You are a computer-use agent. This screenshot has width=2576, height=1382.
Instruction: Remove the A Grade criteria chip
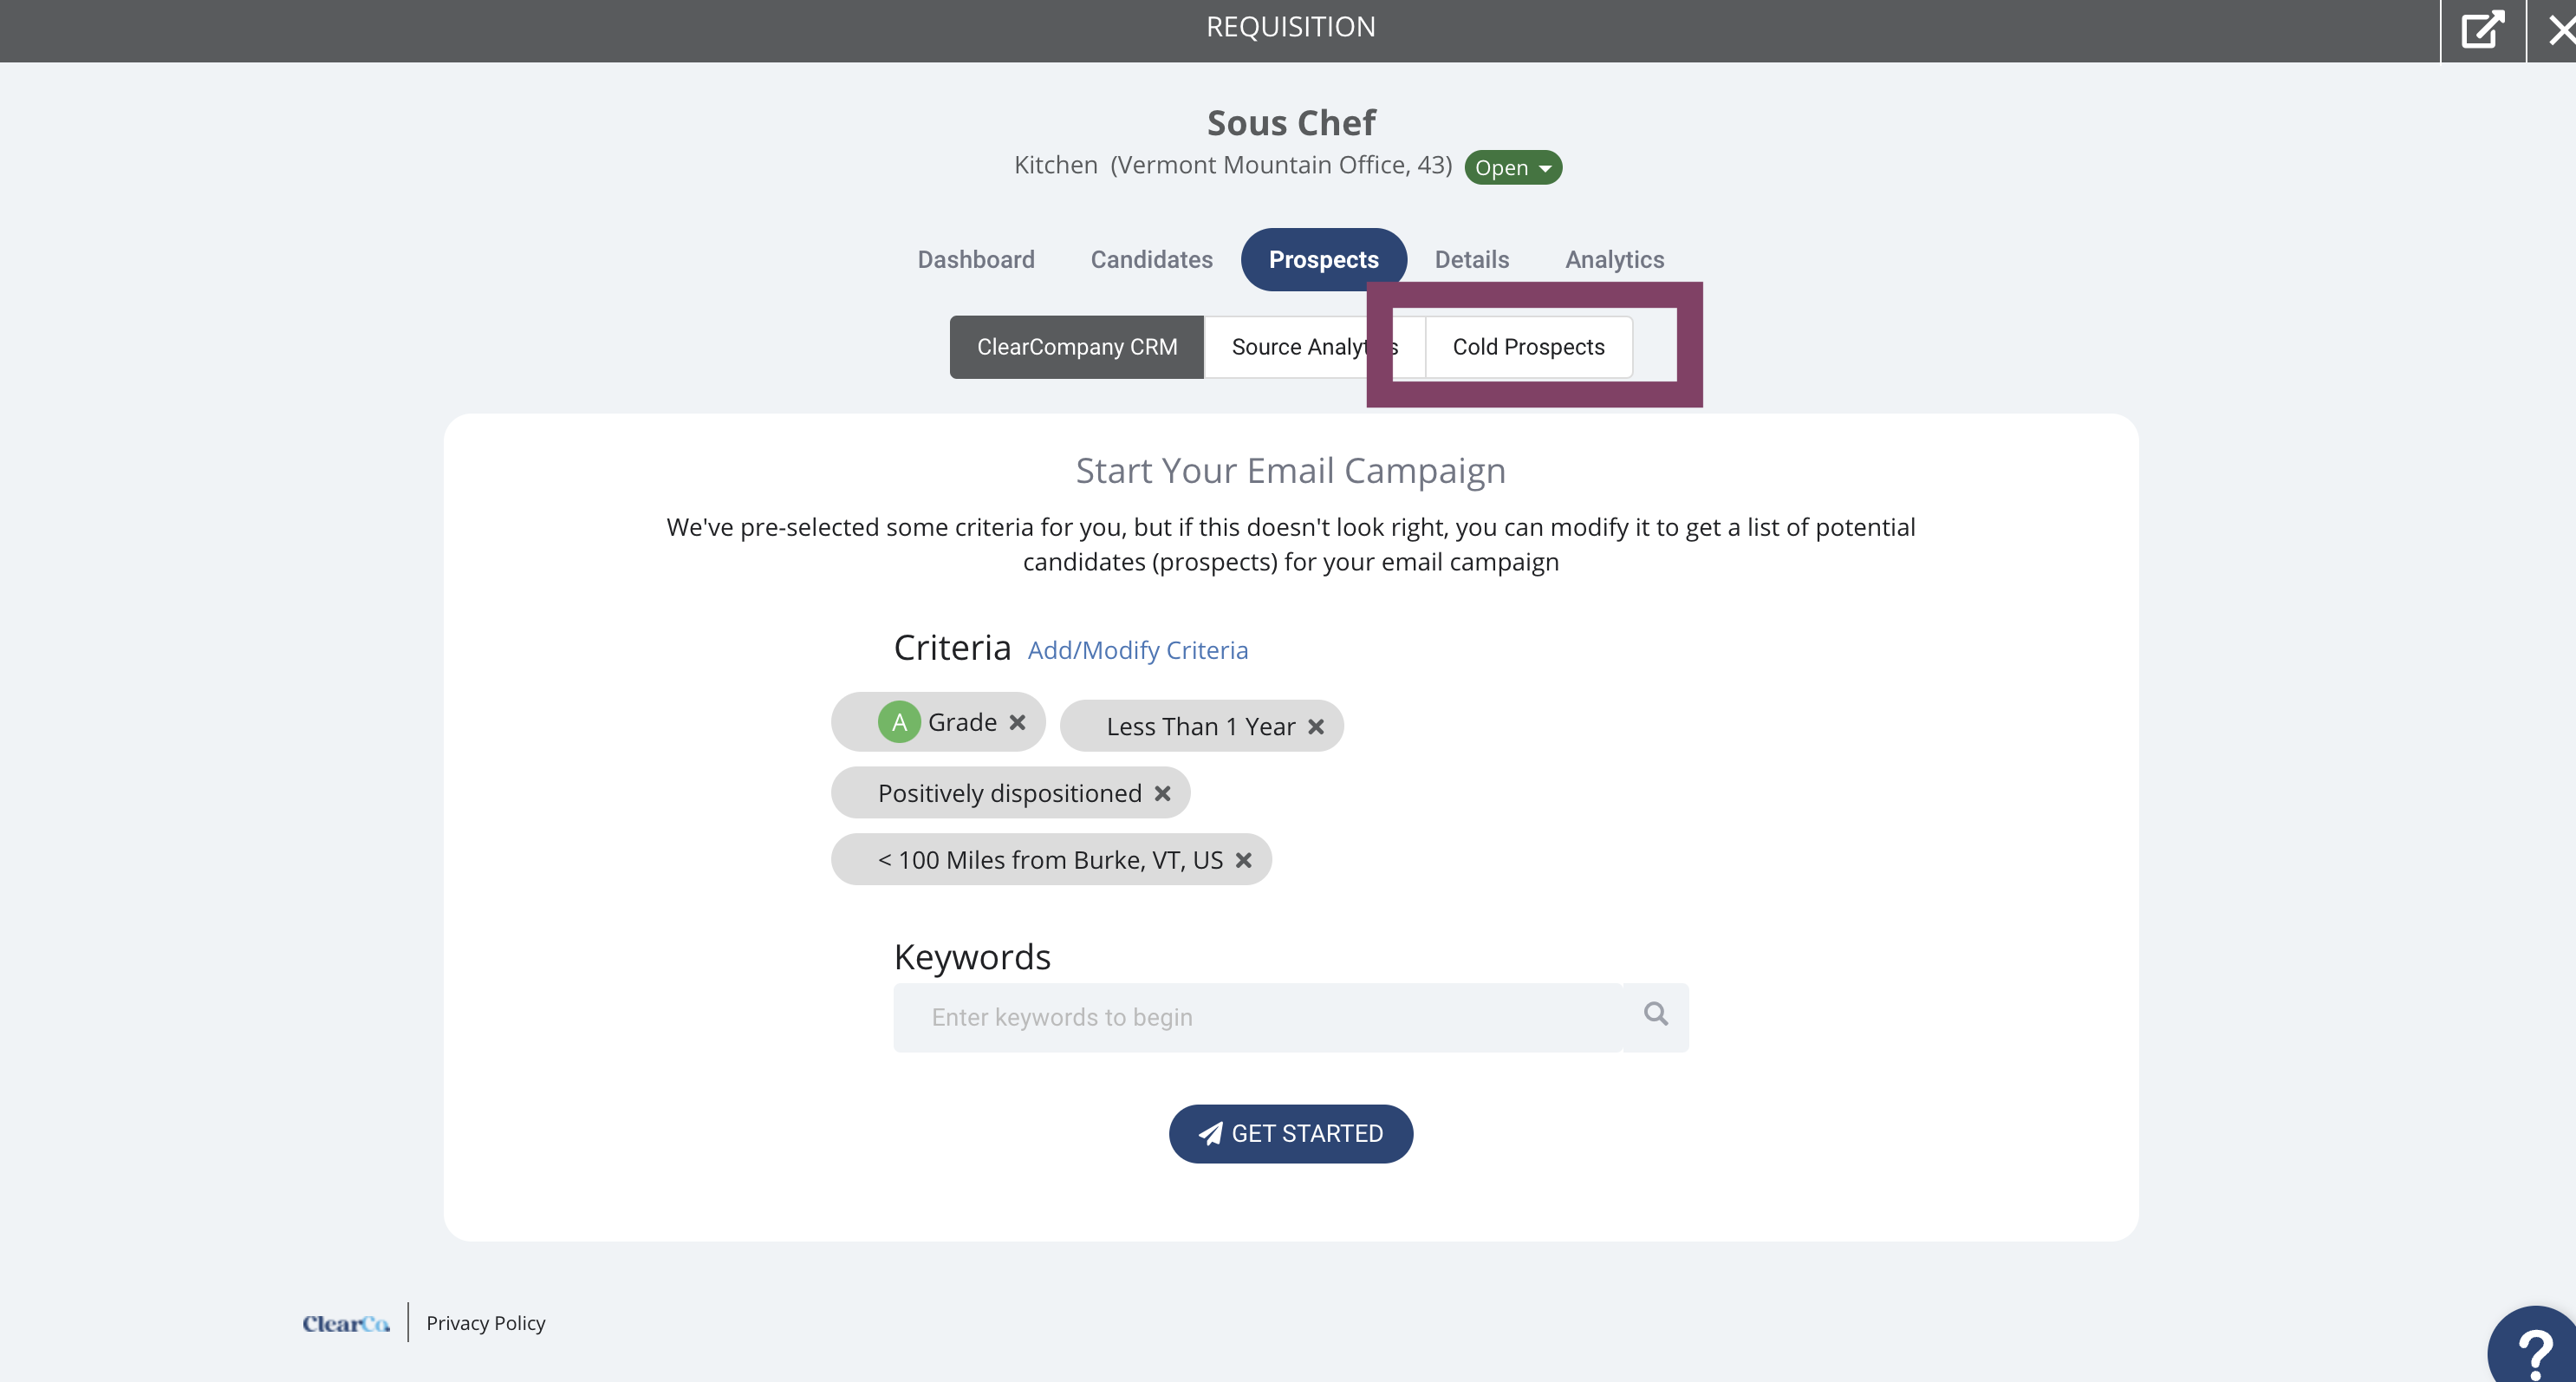click(1017, 722)
